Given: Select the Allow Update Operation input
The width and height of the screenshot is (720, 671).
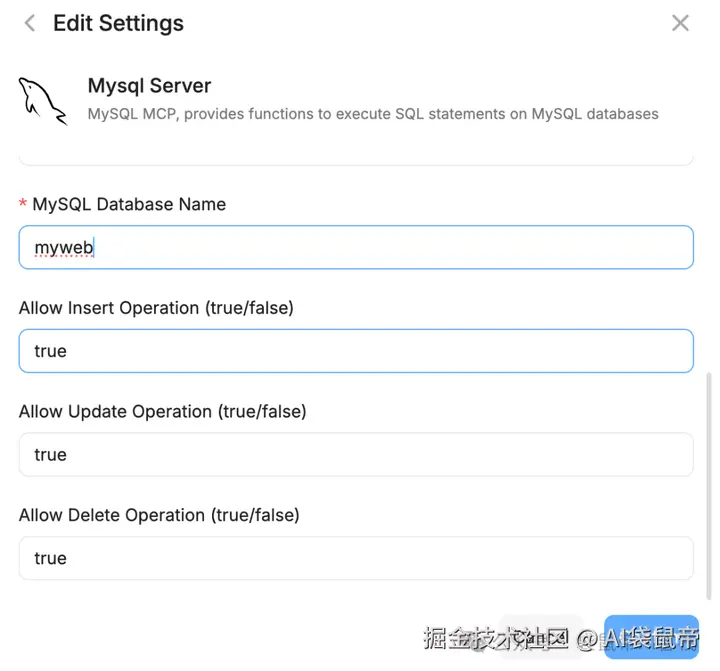Looking at the screenshot, I should click(355, 455).
